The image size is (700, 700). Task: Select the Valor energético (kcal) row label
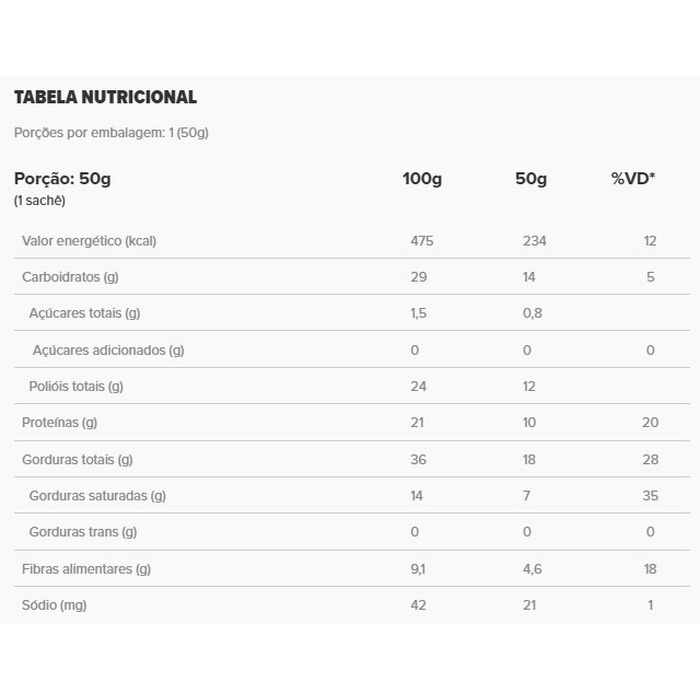coord(89,241)
